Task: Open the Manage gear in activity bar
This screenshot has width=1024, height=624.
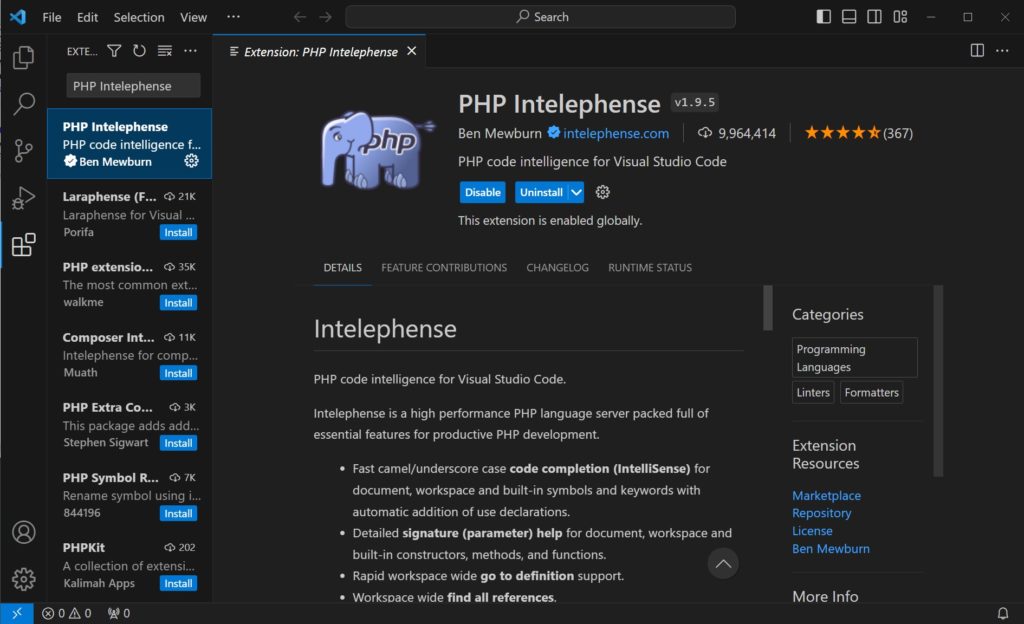Action: click(x=24, y=579)
